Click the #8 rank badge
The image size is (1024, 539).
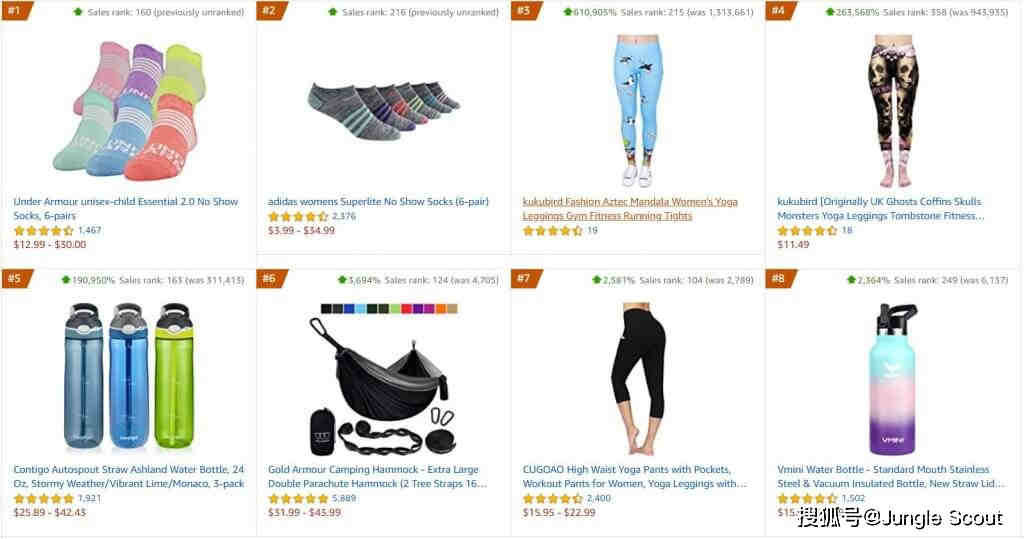780,278
